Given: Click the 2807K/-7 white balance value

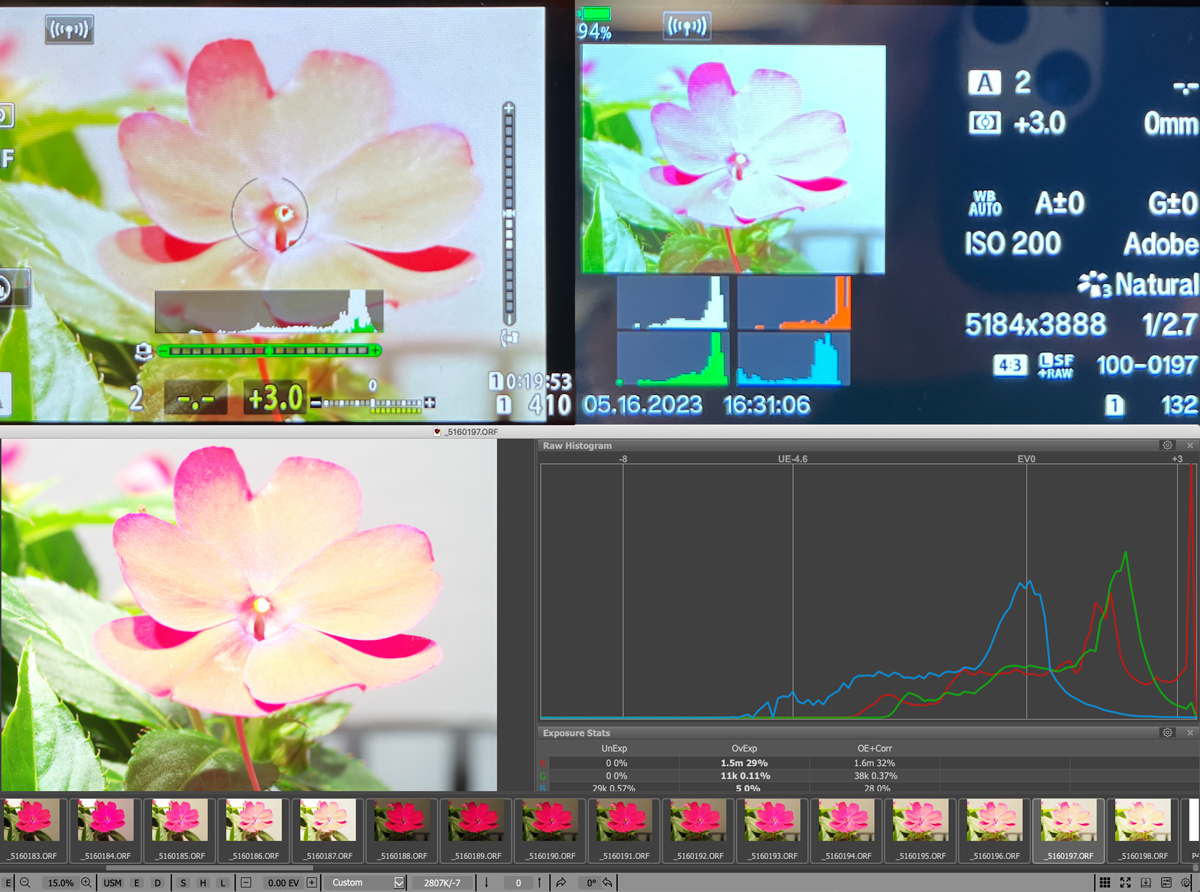Looking at the screenshot, I should pyautogui.click(x=441, y=883).
